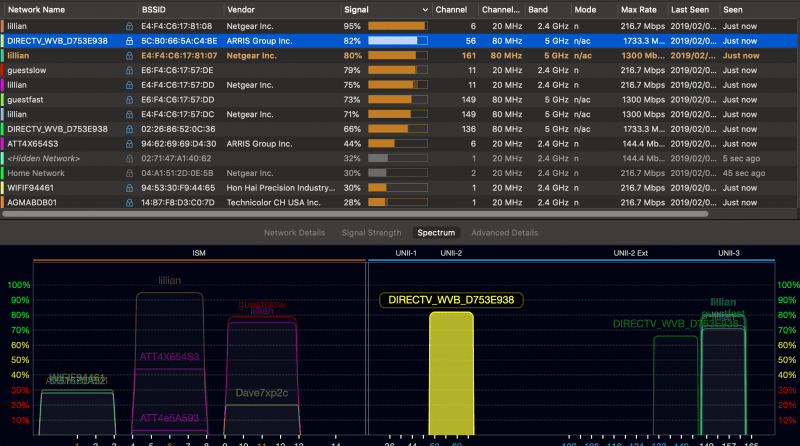Click the lillian label in ISM spectrum
Viewport: 800px width, 446px height.
[169, 281]
